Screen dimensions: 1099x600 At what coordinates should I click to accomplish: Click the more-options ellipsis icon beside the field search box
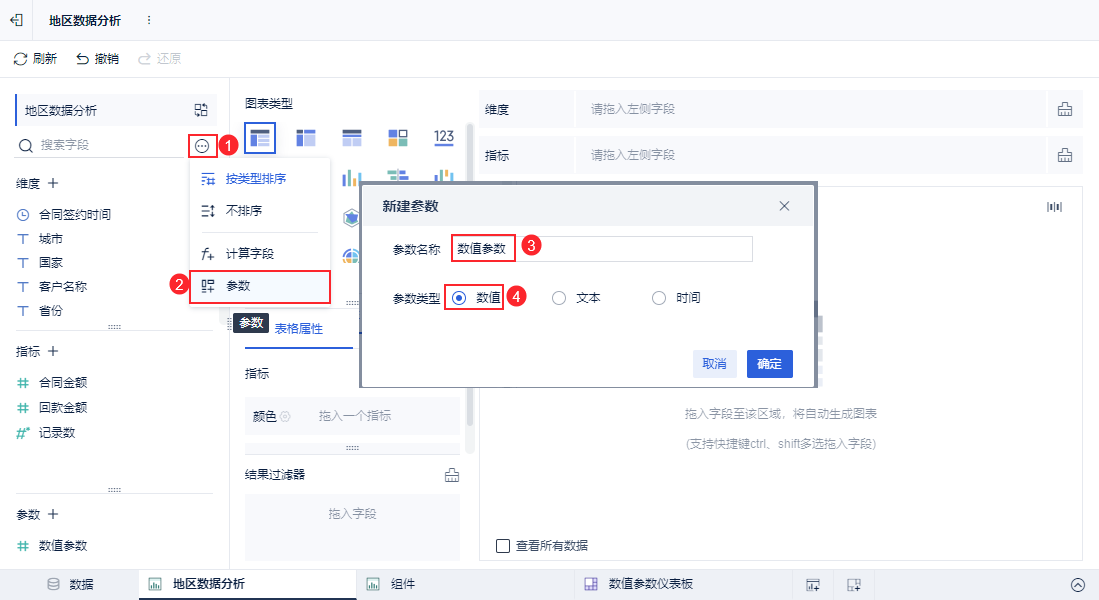pyautogui.click(x=202, y=146)
